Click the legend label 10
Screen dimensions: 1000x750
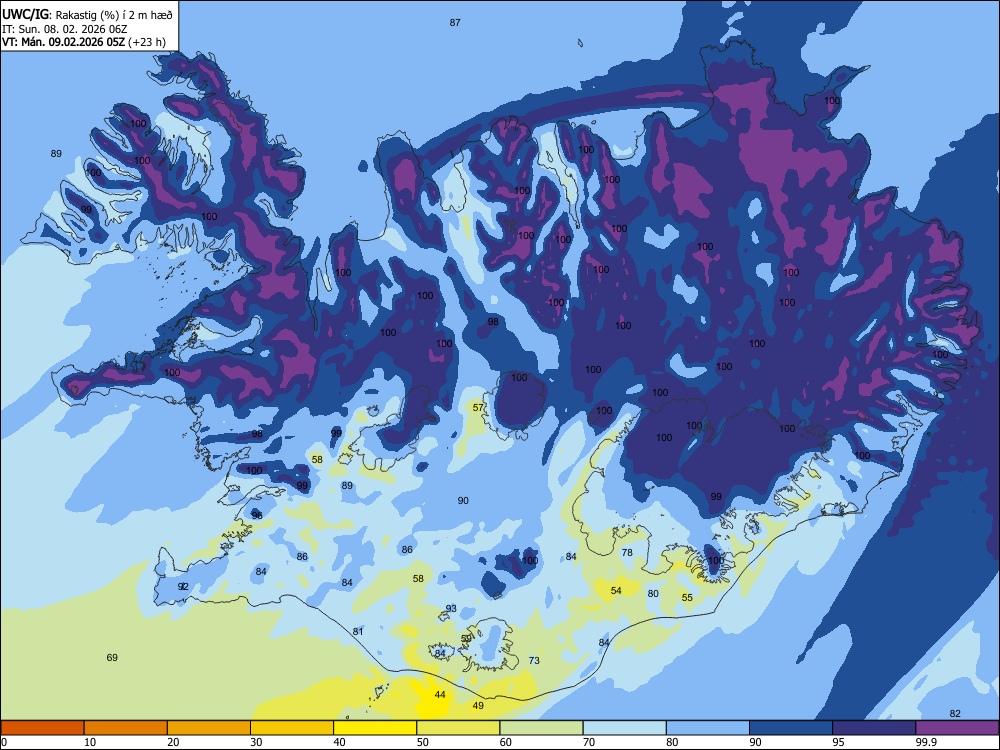(90, 742)
